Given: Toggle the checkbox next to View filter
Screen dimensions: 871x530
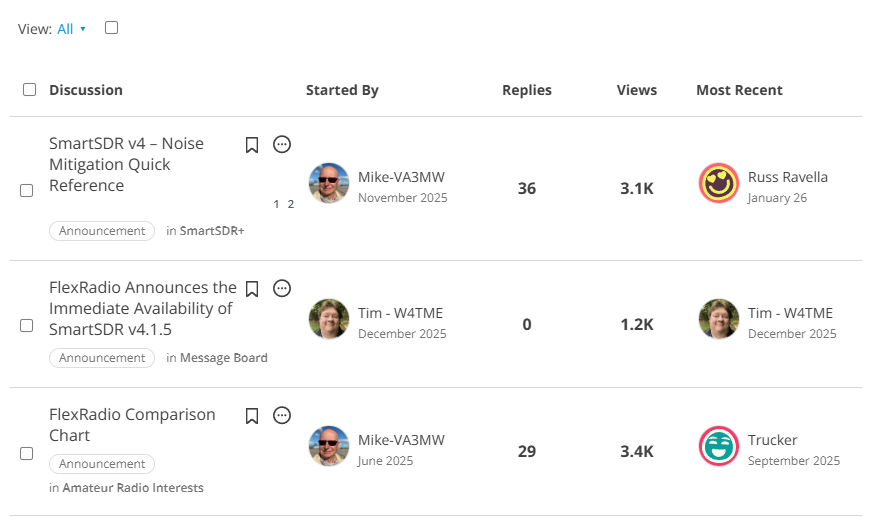Looking at the screenshot, I should click(x=111, y=28).
